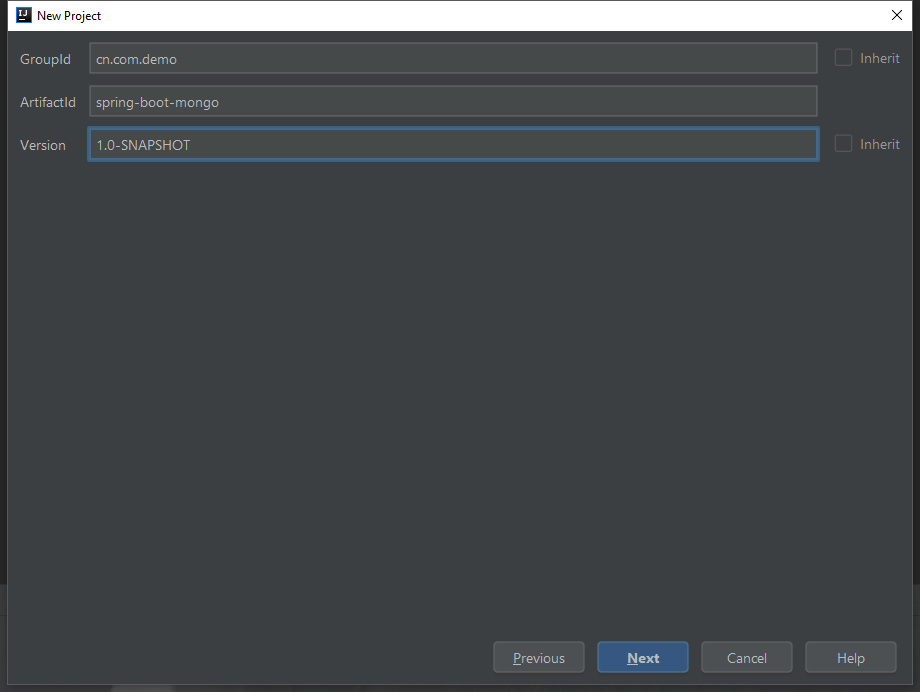This screenshot has width=920, height=692.
Task: Click the IntelliJ IDEA title bar icon
Action: 23,15
